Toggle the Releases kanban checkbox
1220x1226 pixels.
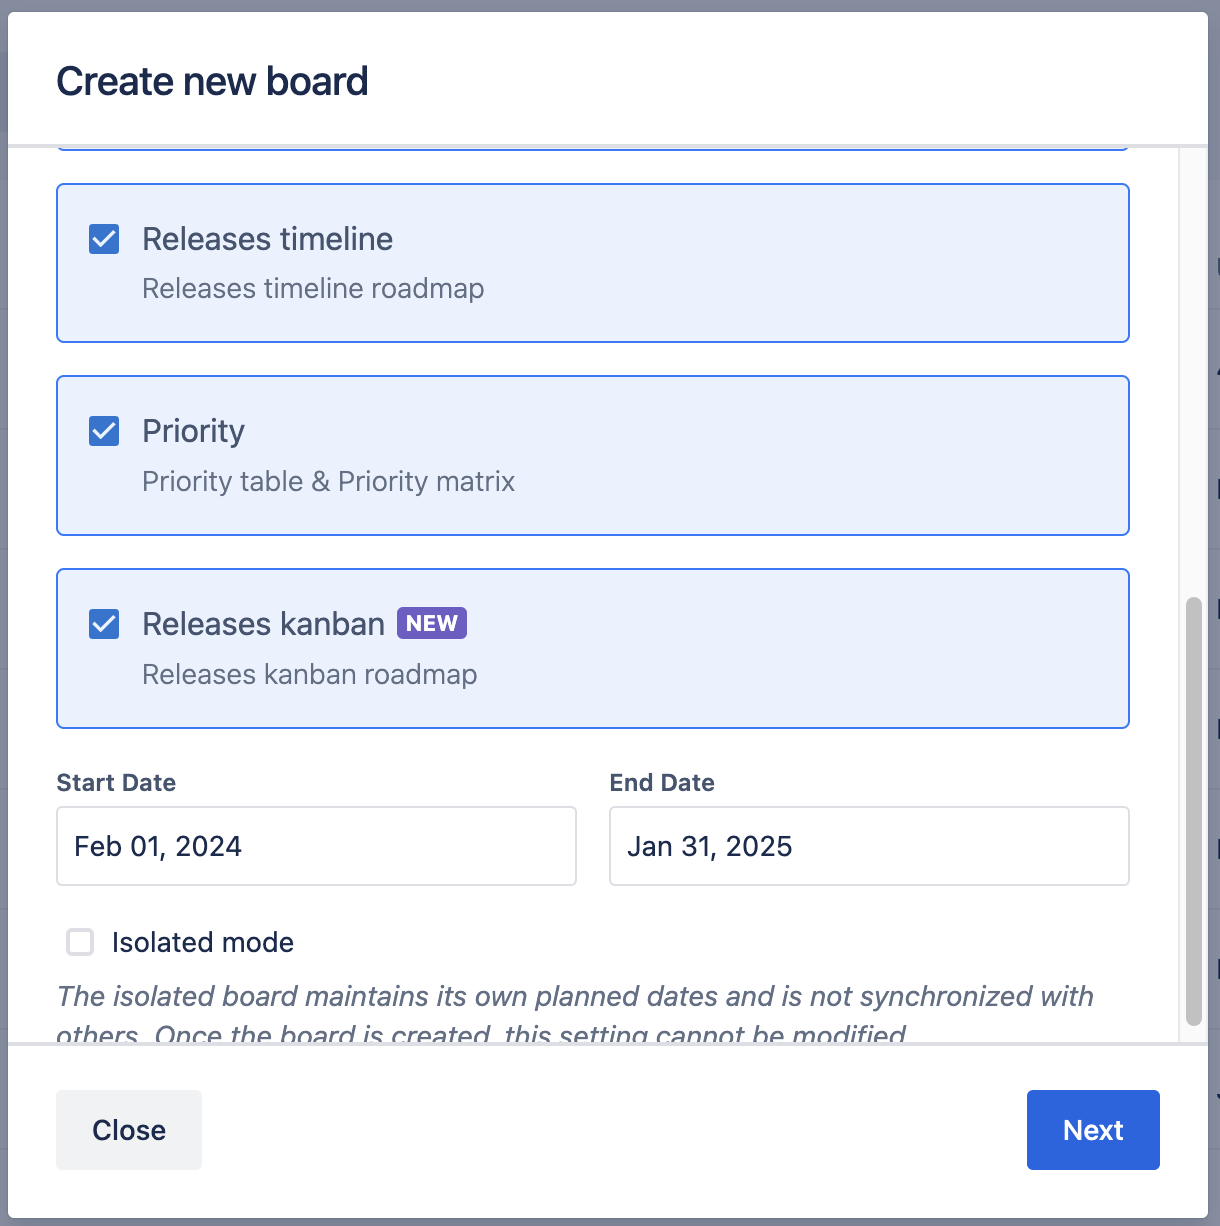pyautogui.click(x=104, y=624)
